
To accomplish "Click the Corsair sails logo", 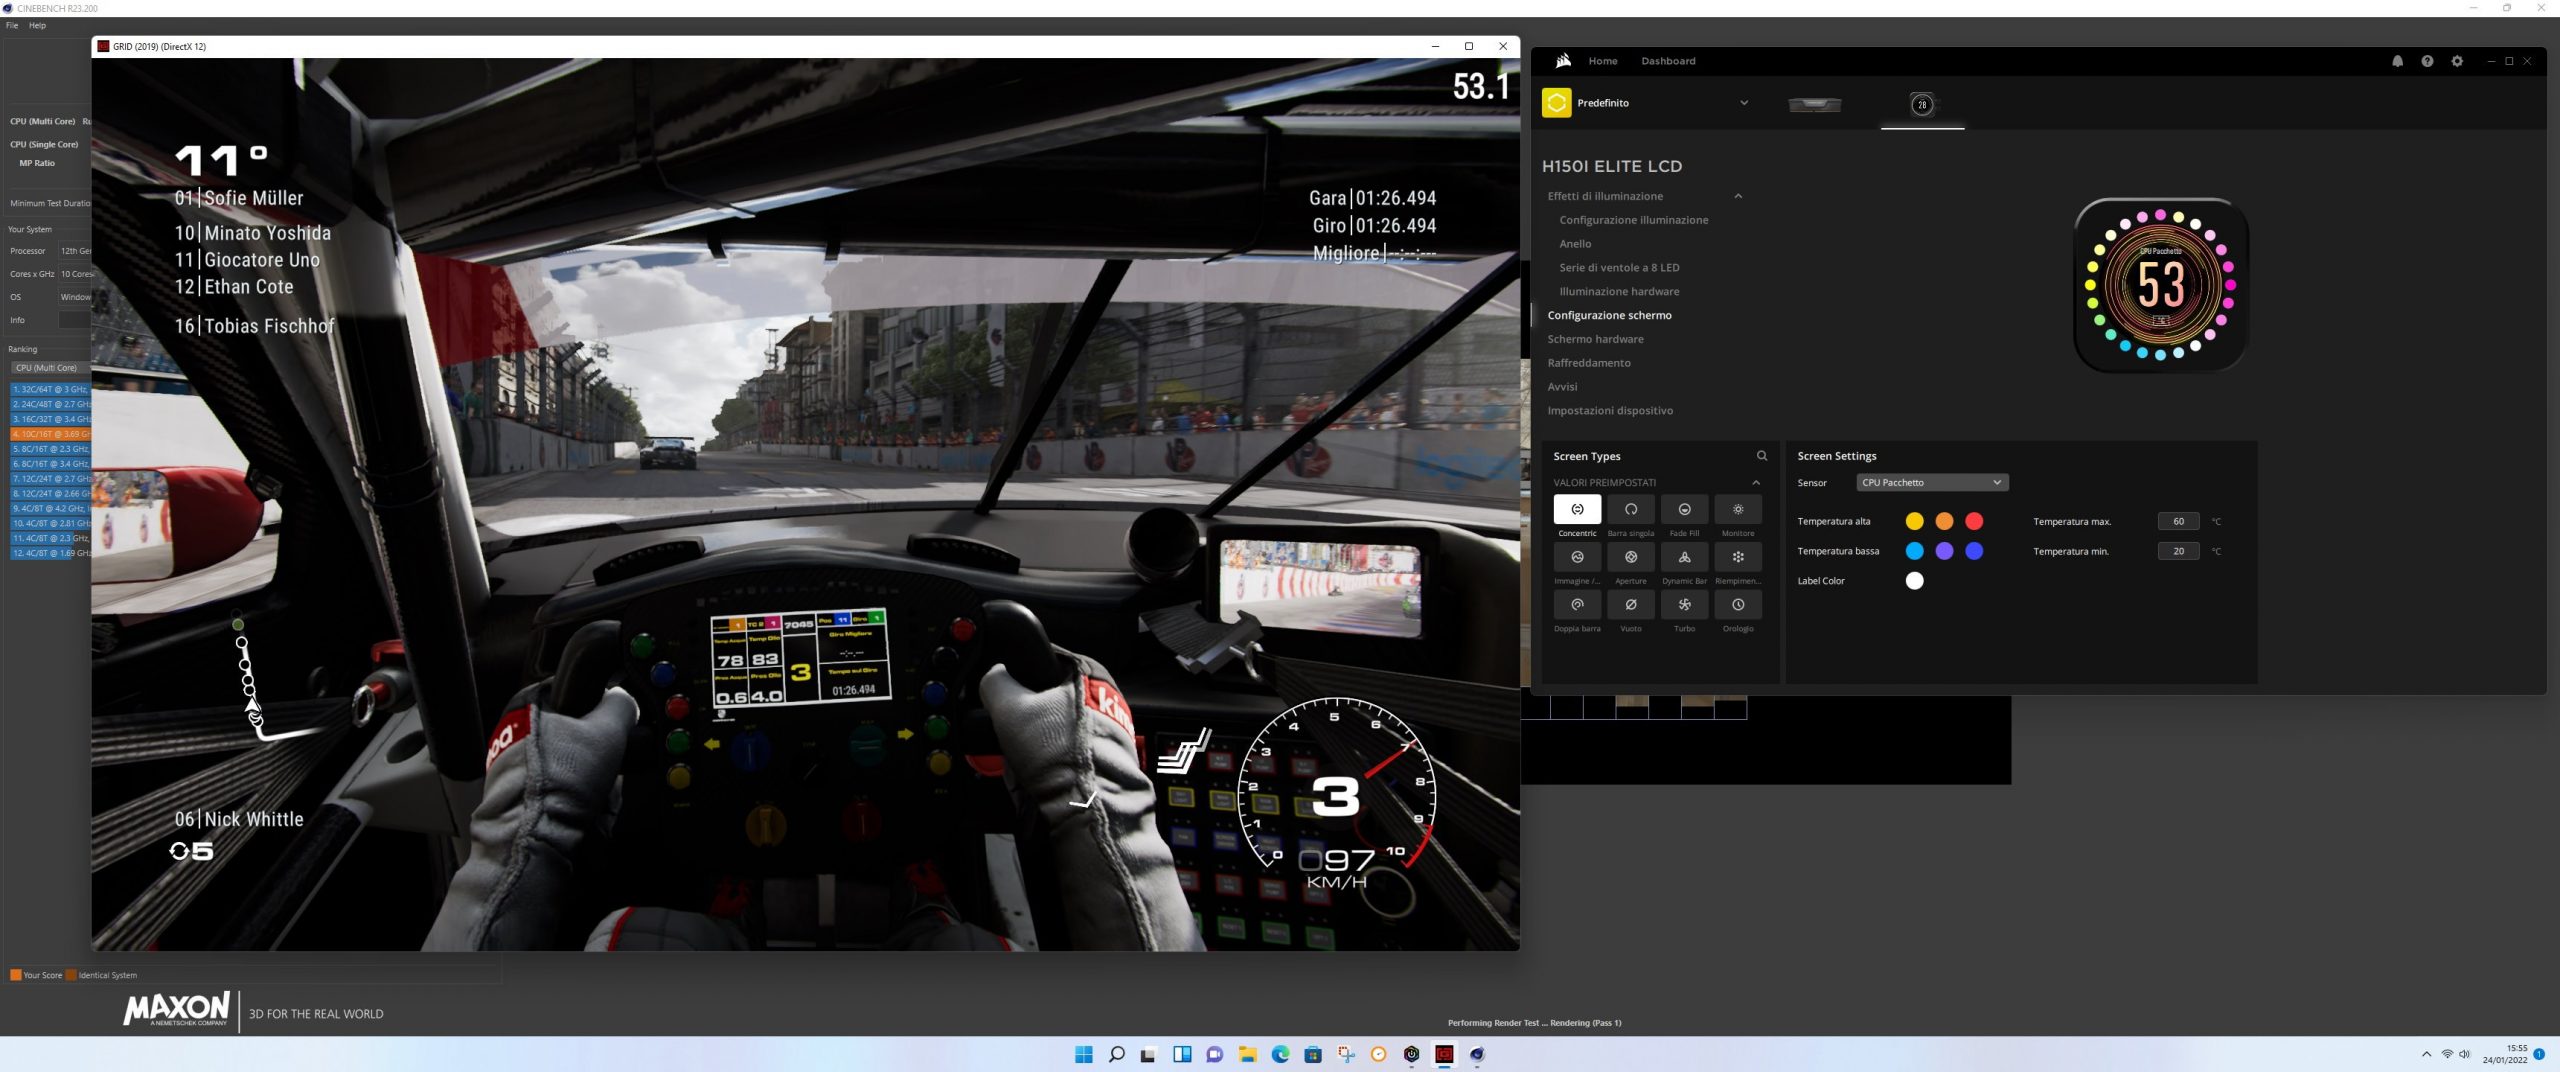I will [x=1563, y=61].
